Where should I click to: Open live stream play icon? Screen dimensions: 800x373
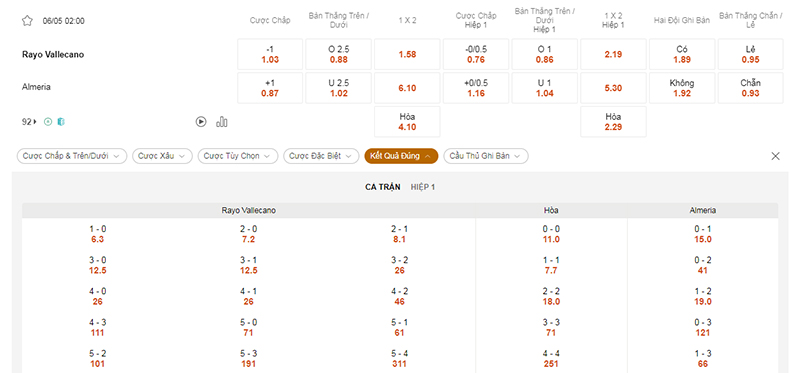click(x=201, y=122)
